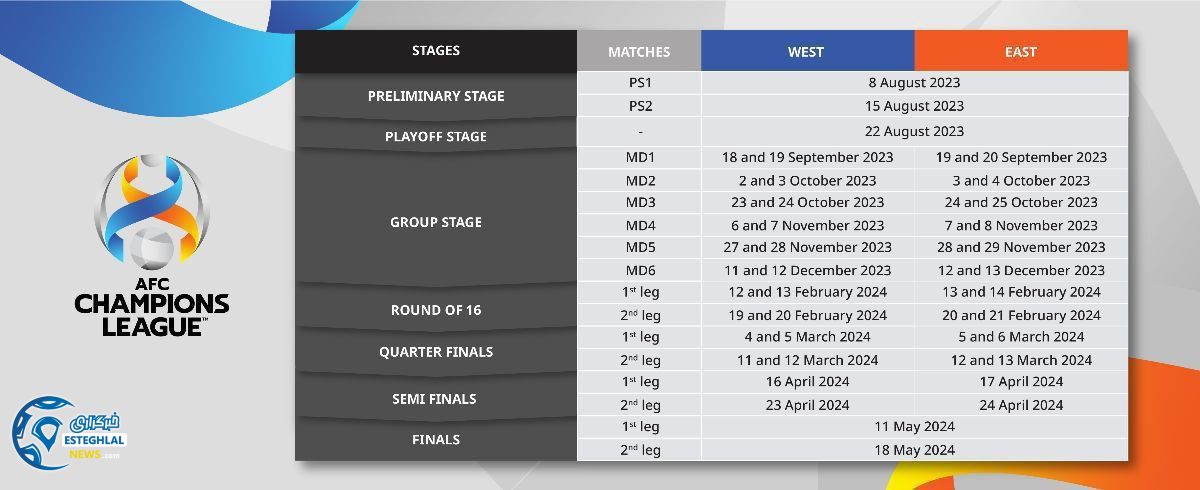Select the STAGES column header
Image resolution: width=1200 pixels, height=490 pixels.
(436, 51)
